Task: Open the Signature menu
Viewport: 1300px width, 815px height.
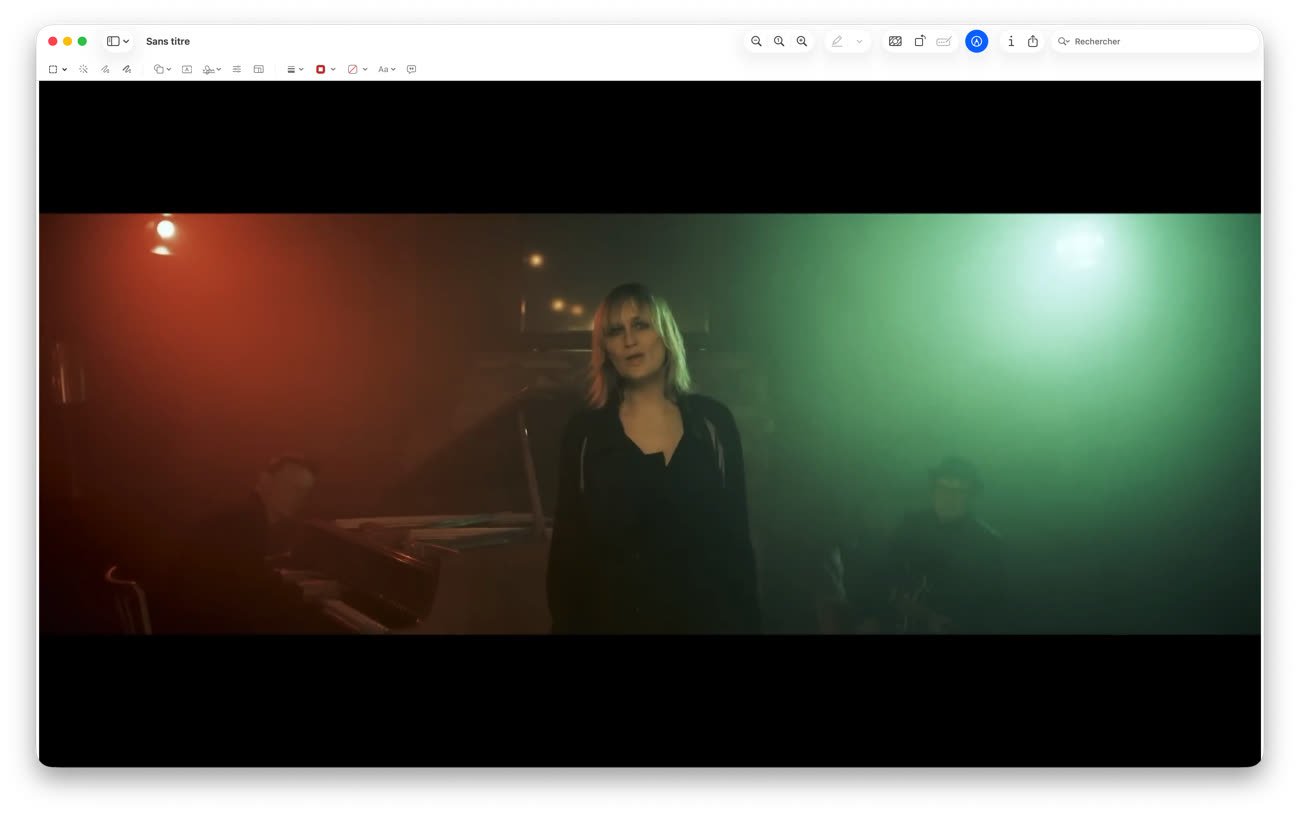Action: click(211, 69)
